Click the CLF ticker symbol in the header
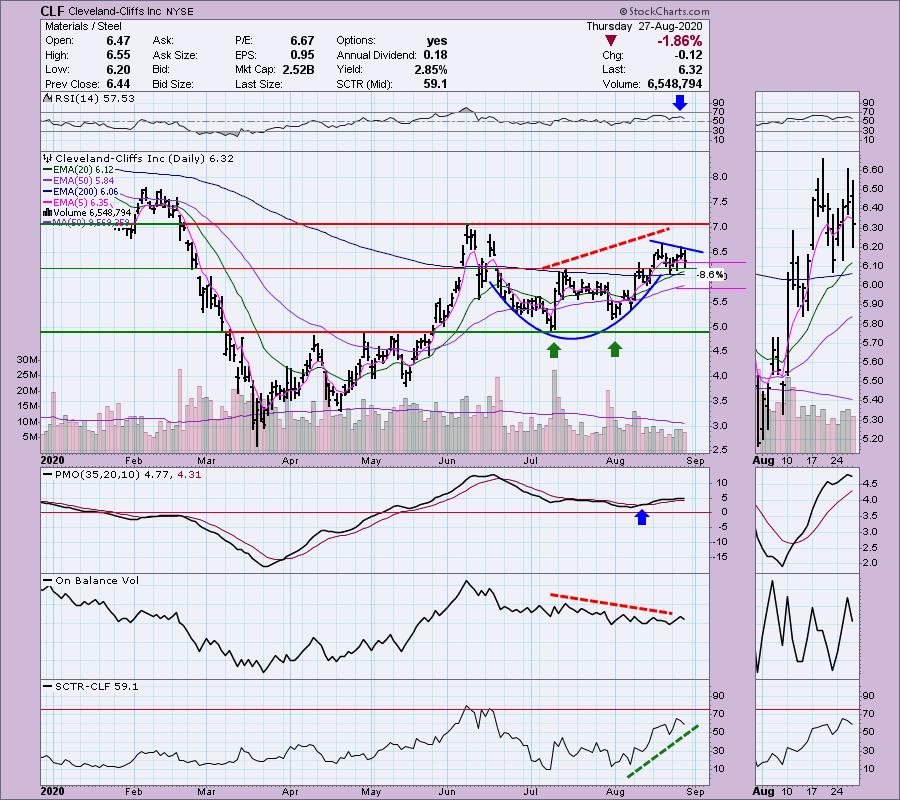This screenshot has width=900, height=800. coord(52,11)
